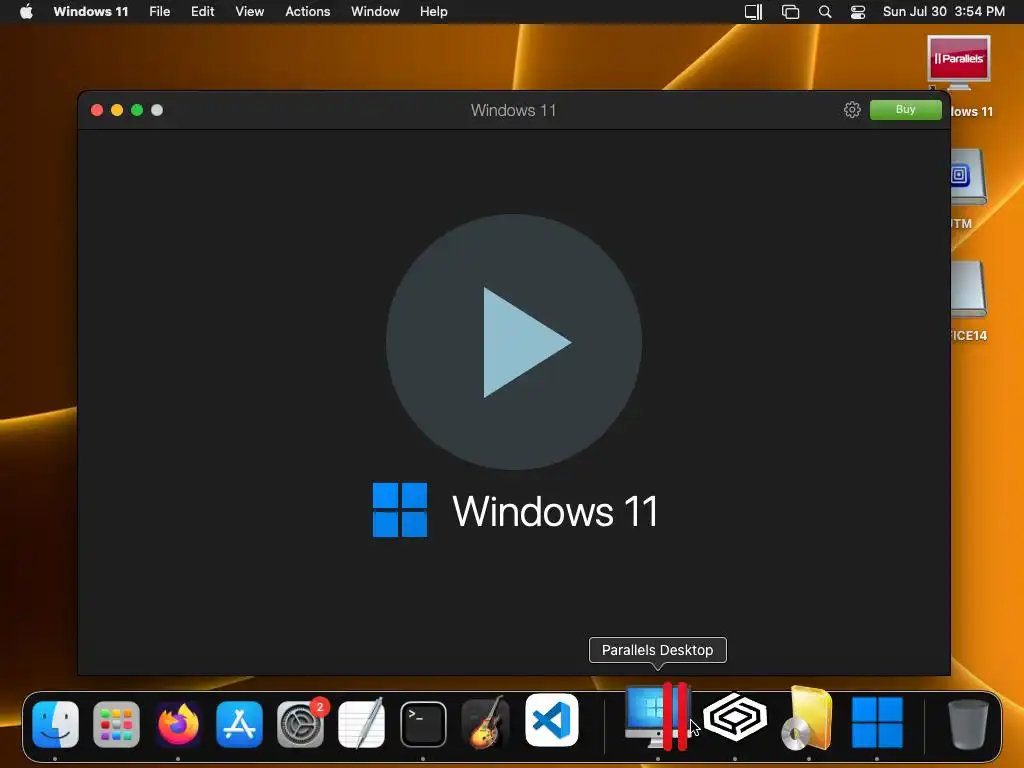Open Stage Manager windows icon in menu bar
This screenshot has height=768, width=1024.
coord(790,12)
